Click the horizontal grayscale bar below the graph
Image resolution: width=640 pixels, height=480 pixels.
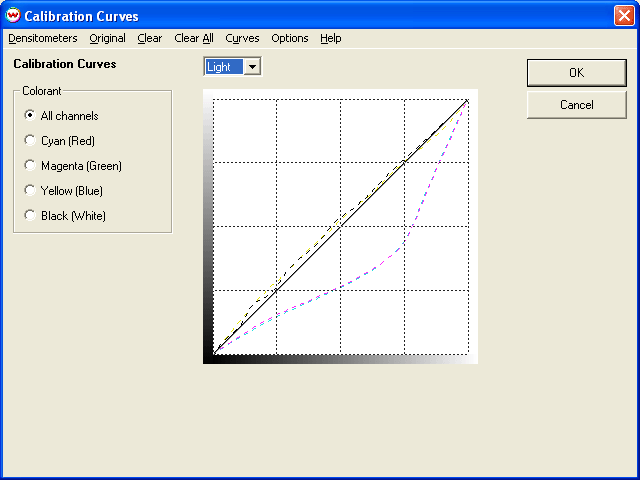click(x=340, y=359)
